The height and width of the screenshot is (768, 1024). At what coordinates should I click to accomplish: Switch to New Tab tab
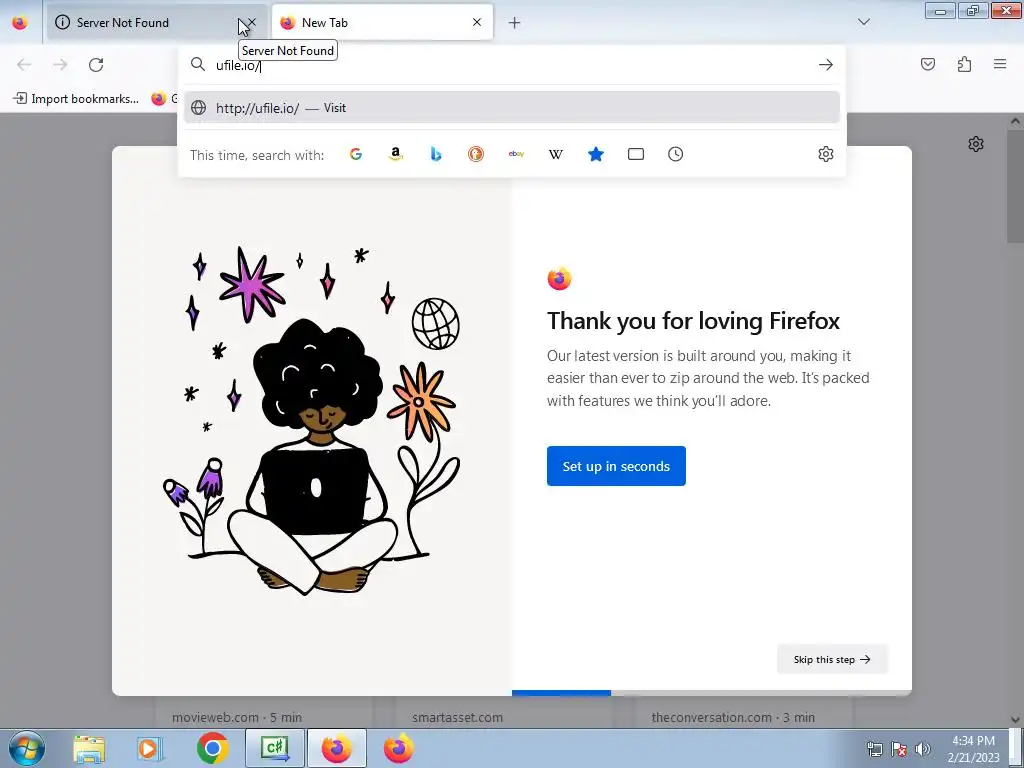tap(382, 22)
